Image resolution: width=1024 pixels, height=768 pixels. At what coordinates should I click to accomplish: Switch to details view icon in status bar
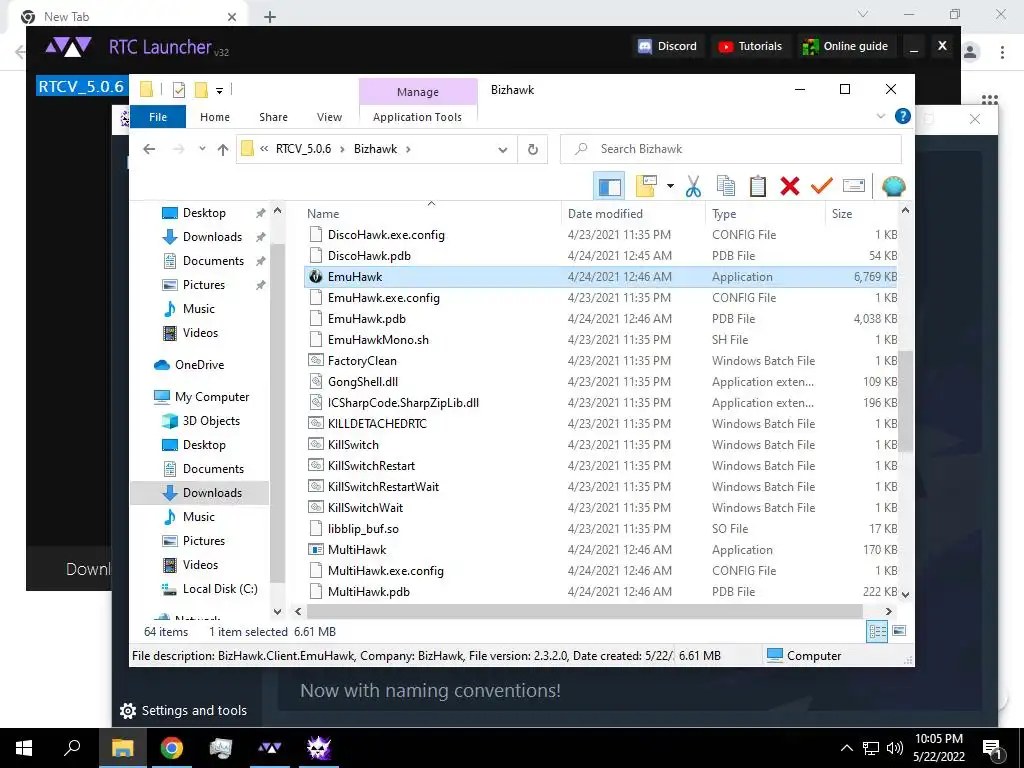pyautogui.click(x=877, y=632)
